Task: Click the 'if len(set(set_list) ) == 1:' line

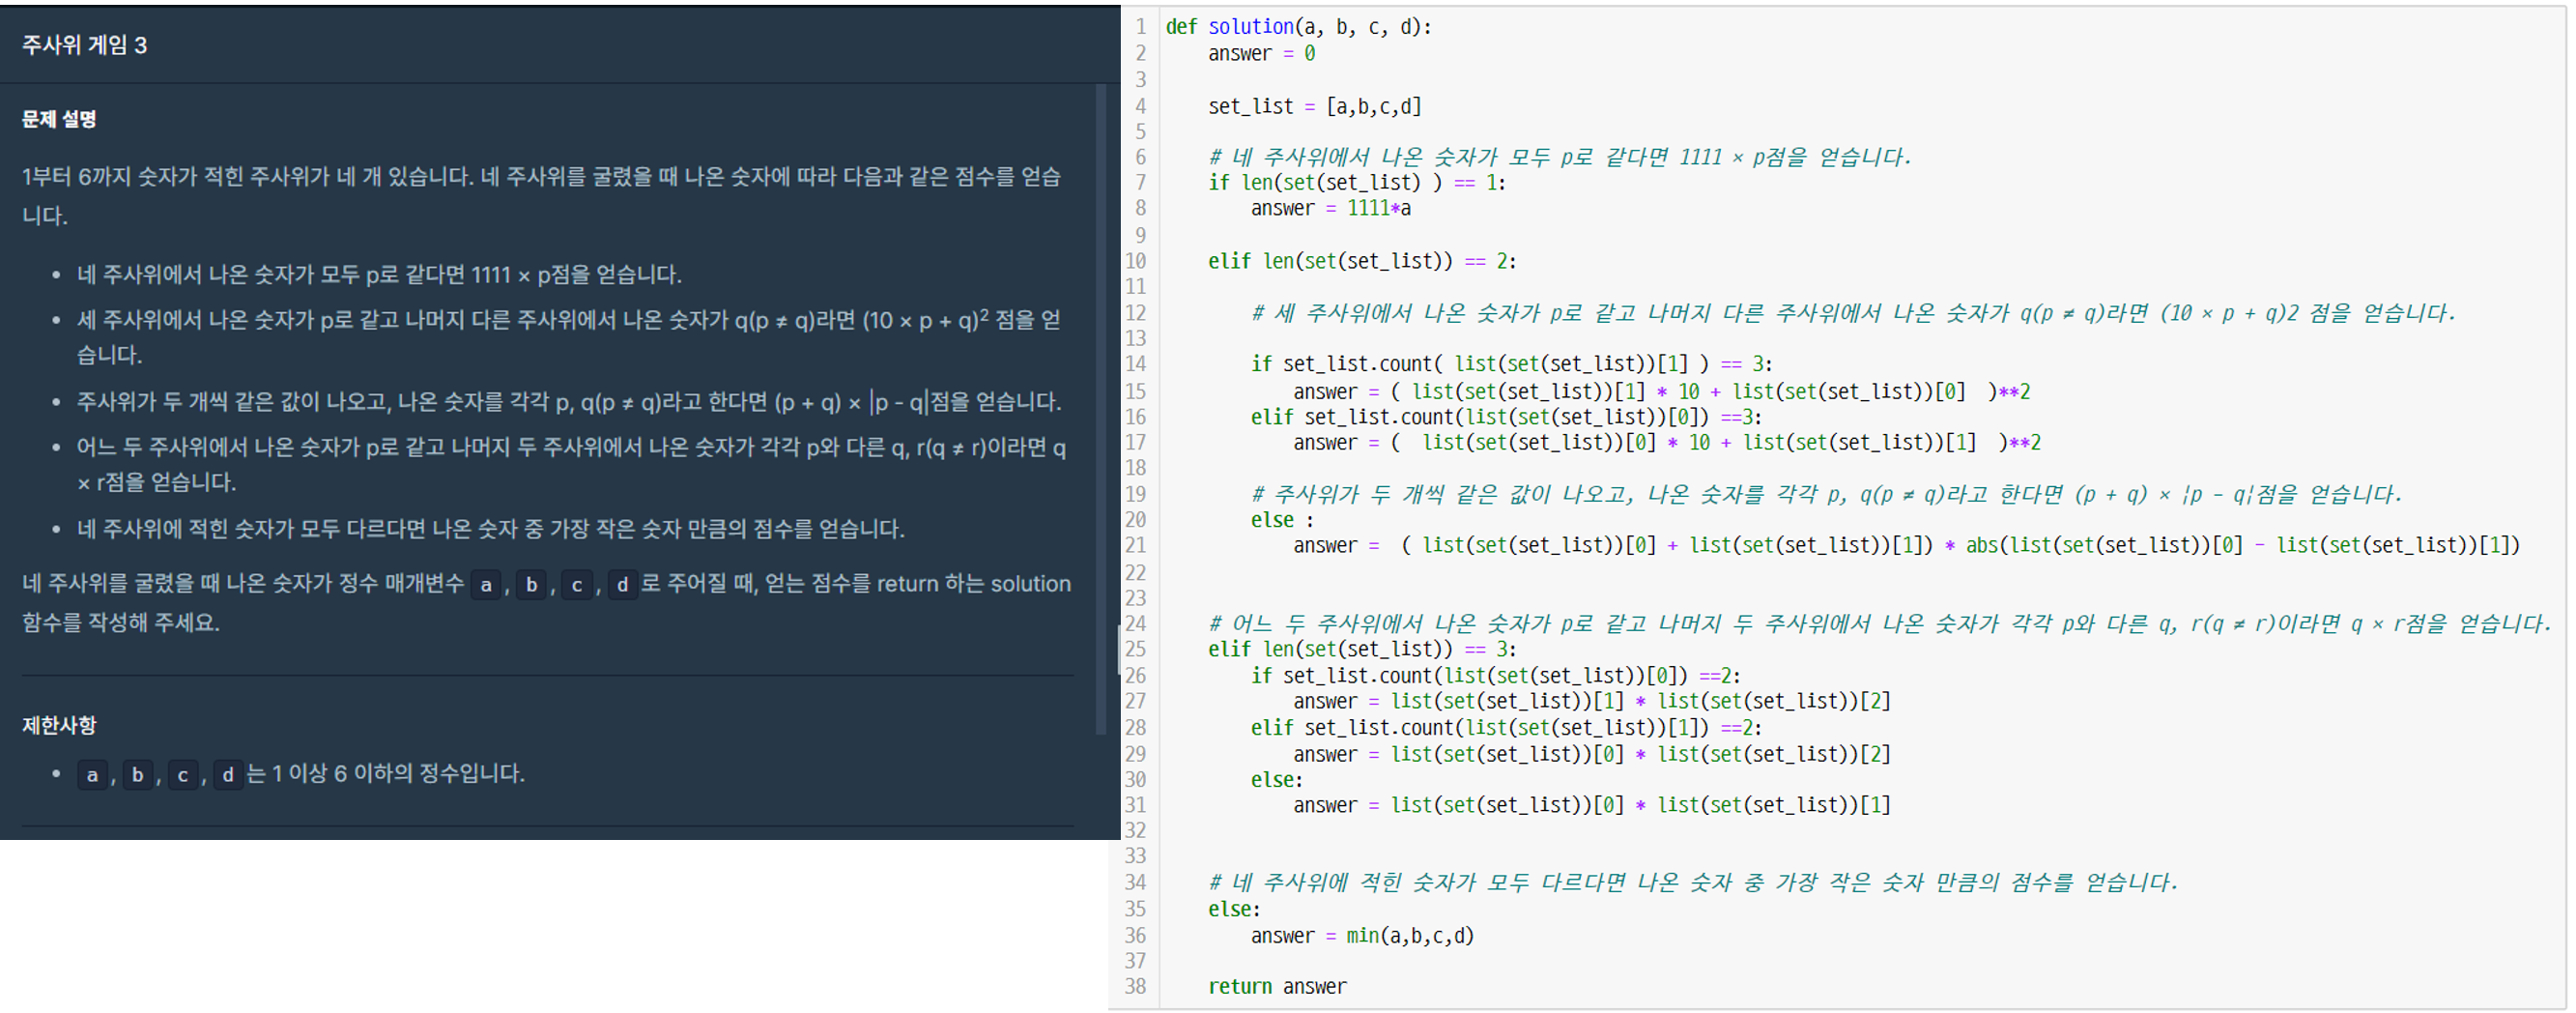Action: point(1356,183)
